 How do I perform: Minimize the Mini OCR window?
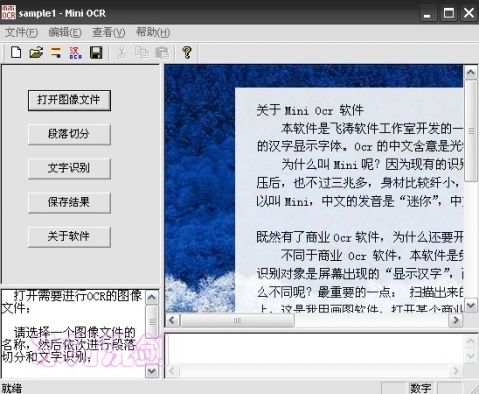427,14
